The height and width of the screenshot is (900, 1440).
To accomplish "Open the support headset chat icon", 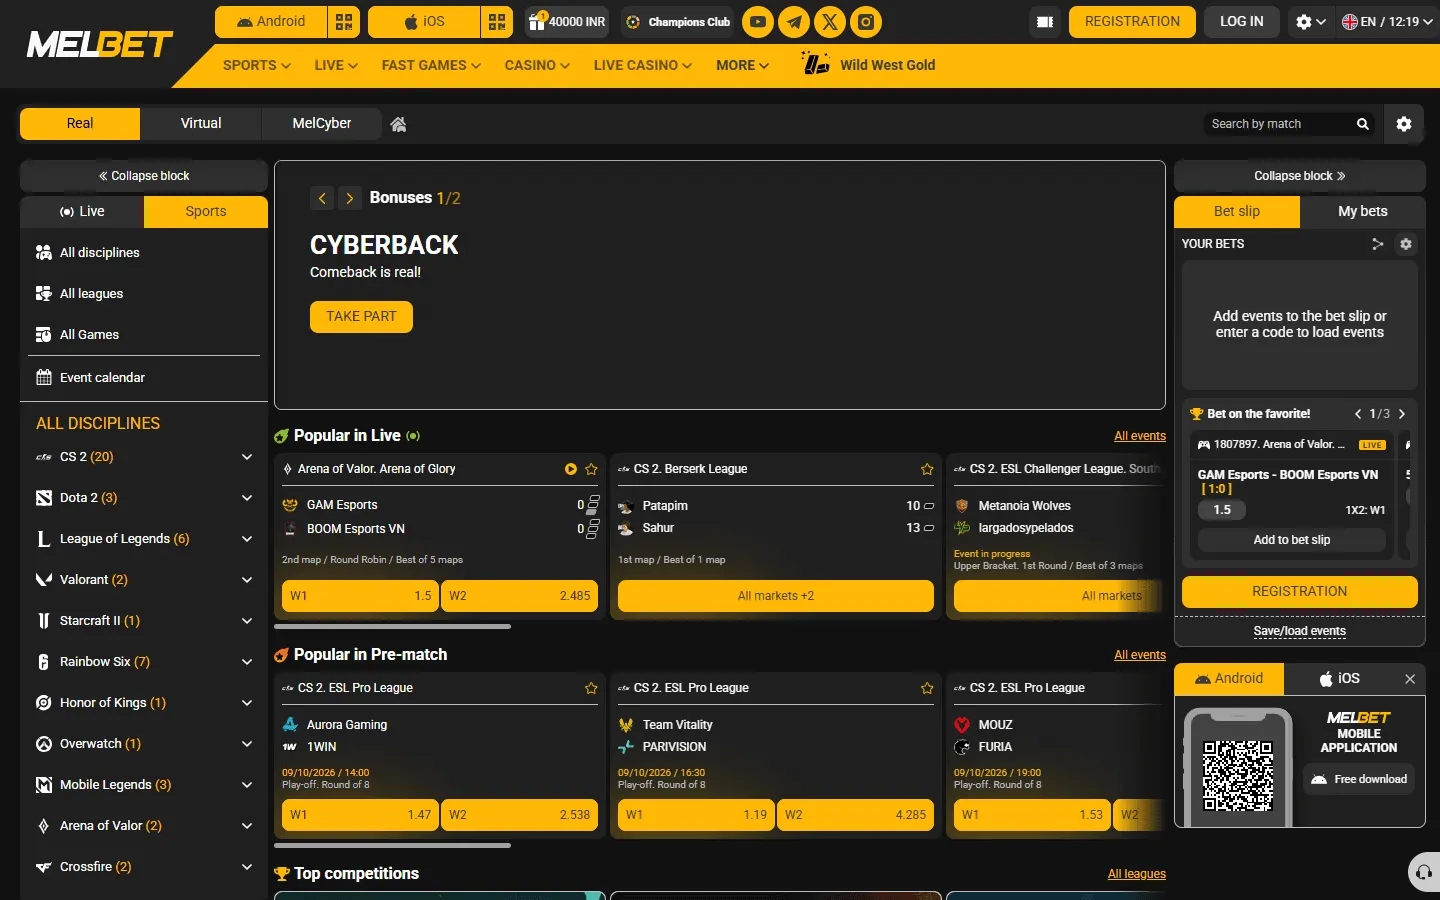I will coord(1424,872).
